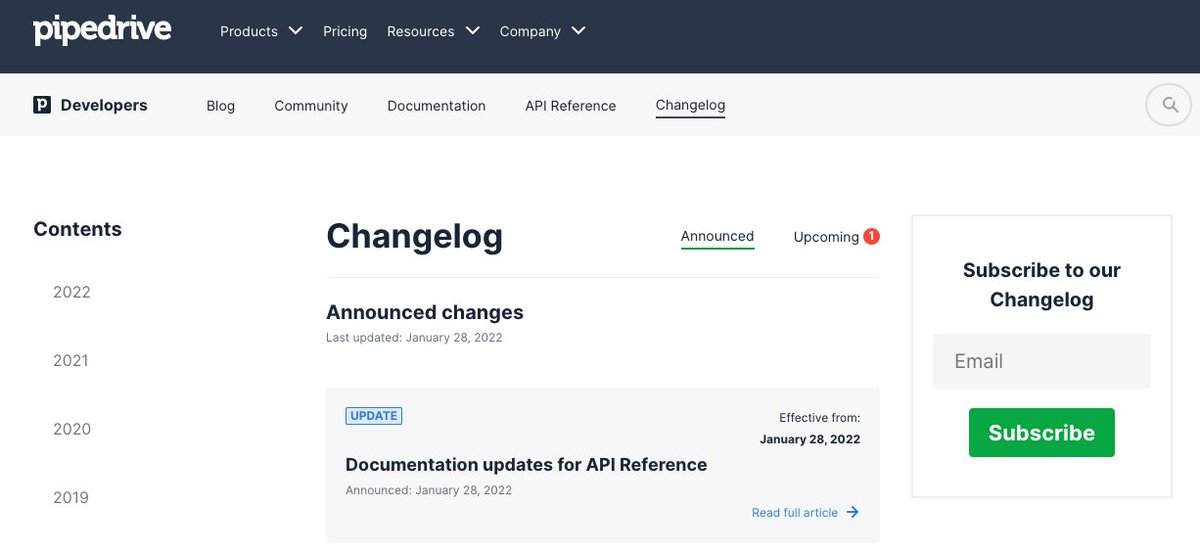Click the Changelog page heading
Viewport: 1200px width, 553px height.
(x=414, y=237)
